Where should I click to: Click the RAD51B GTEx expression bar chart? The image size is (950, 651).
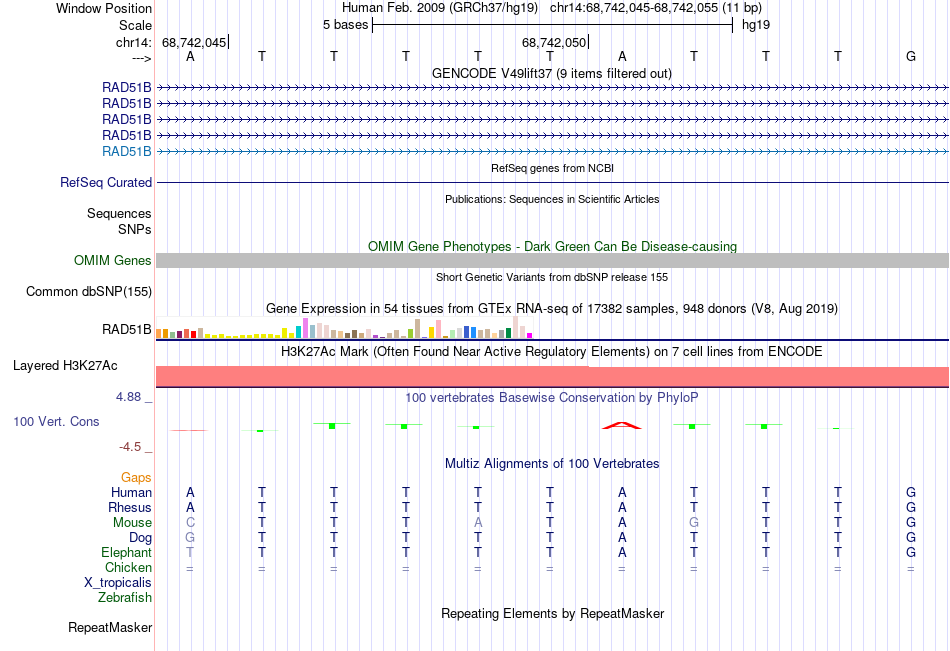[344, 327]
